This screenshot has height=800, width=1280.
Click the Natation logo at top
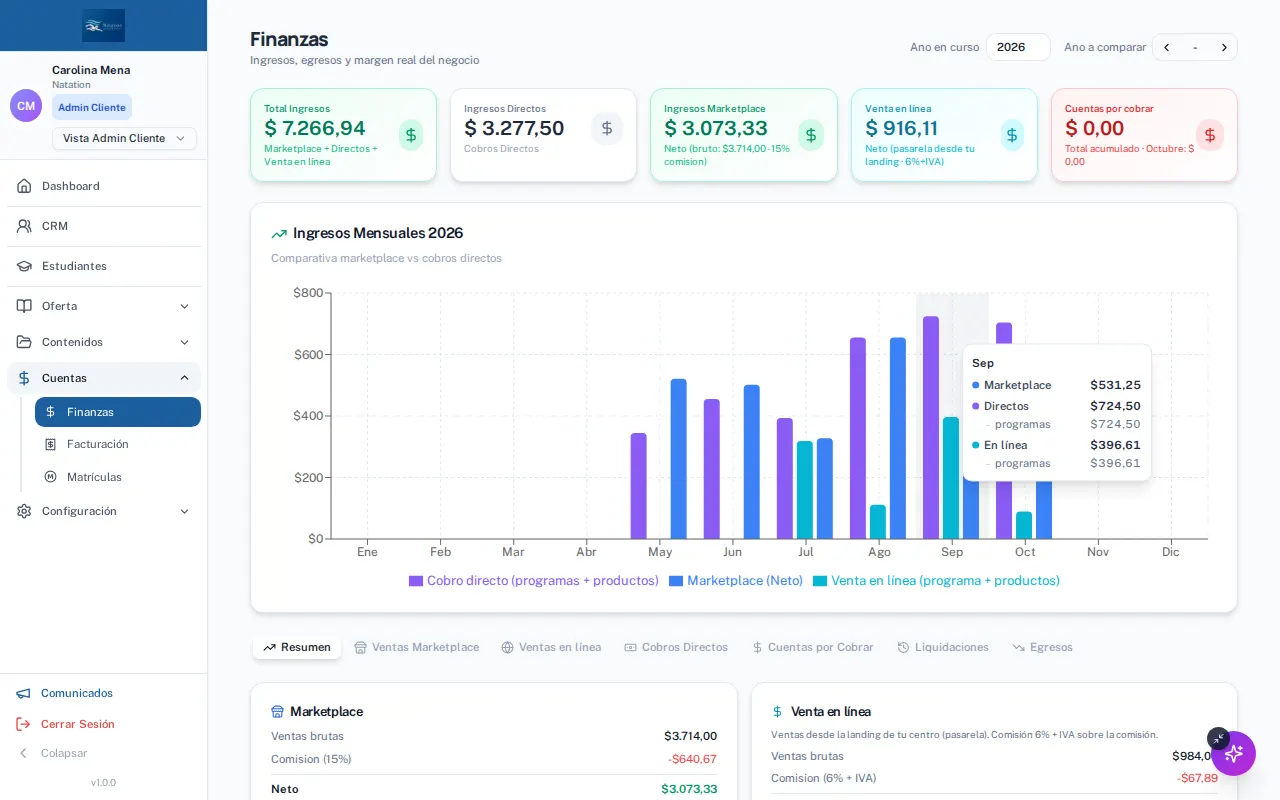click(x=104, y=25)
